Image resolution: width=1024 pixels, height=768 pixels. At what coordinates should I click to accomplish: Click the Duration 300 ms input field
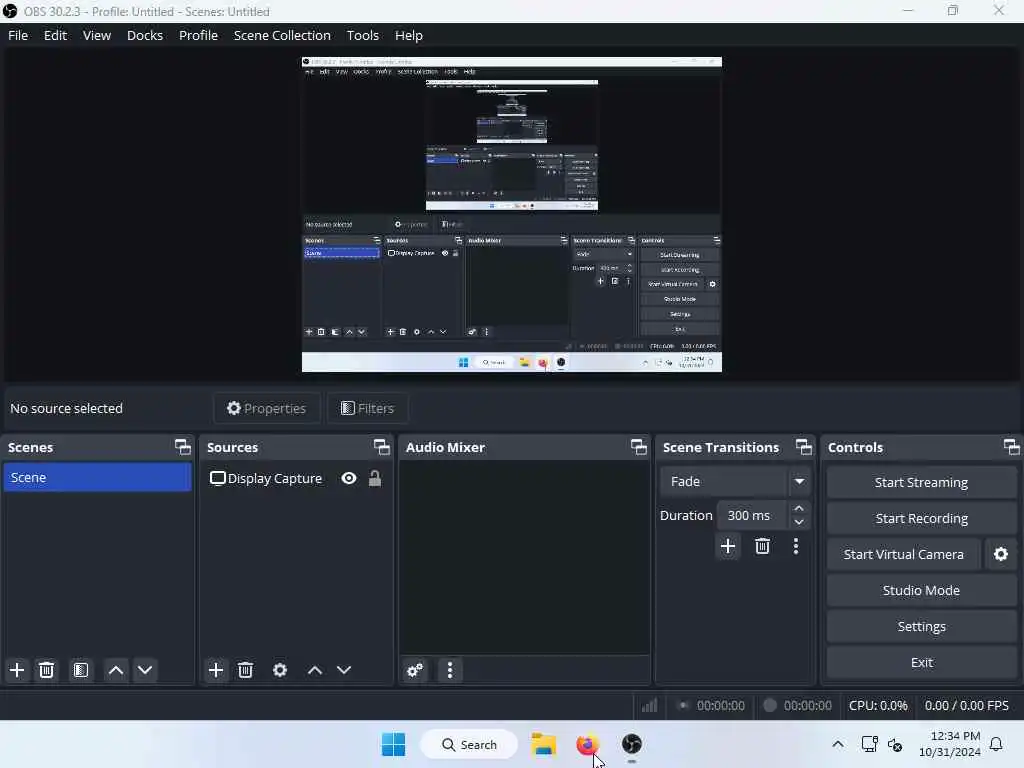tap(751, 515)
